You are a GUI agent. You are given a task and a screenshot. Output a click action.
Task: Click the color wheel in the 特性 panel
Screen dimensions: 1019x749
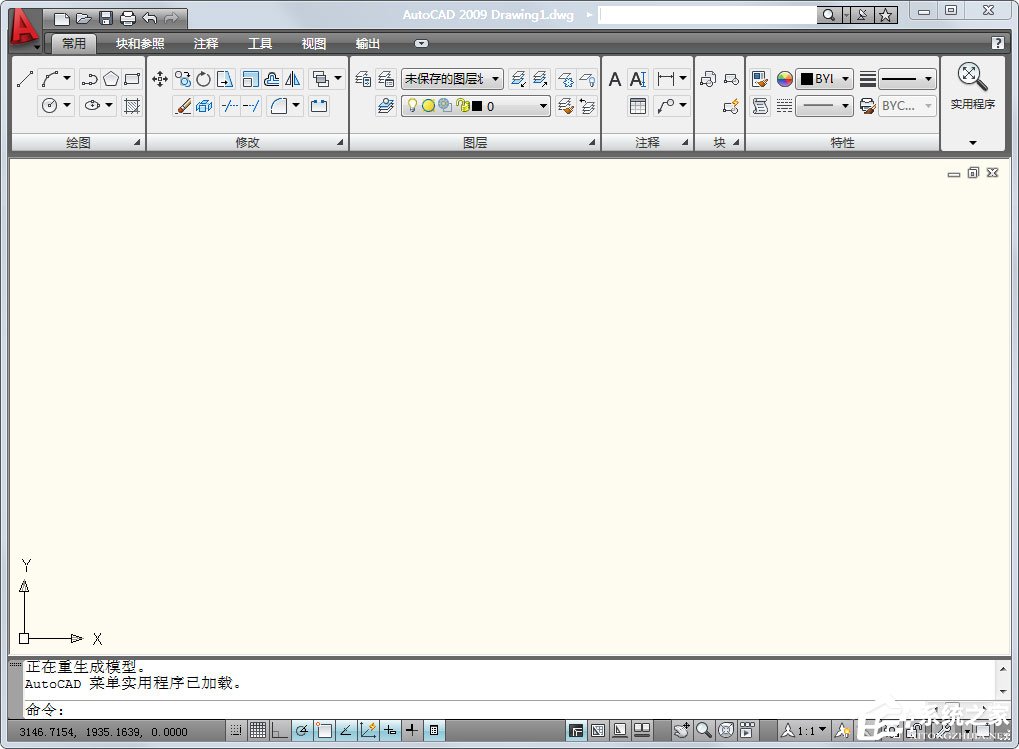pos(785,78)
